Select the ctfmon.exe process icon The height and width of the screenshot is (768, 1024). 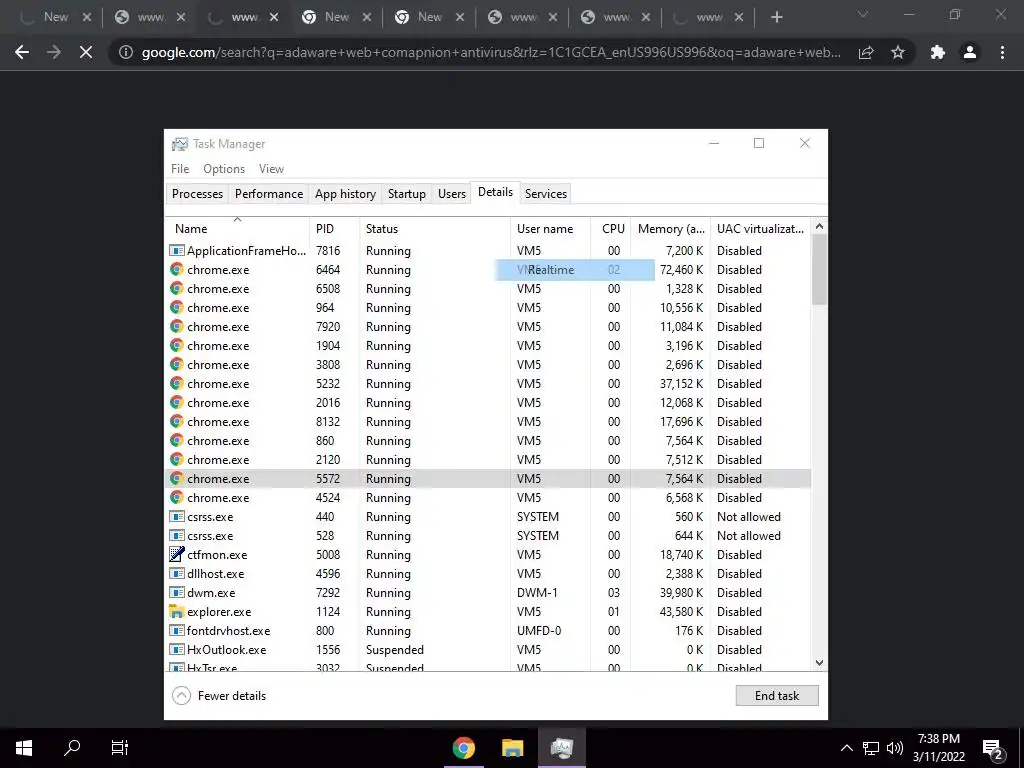pyautogui.click(x=176, y=554)
